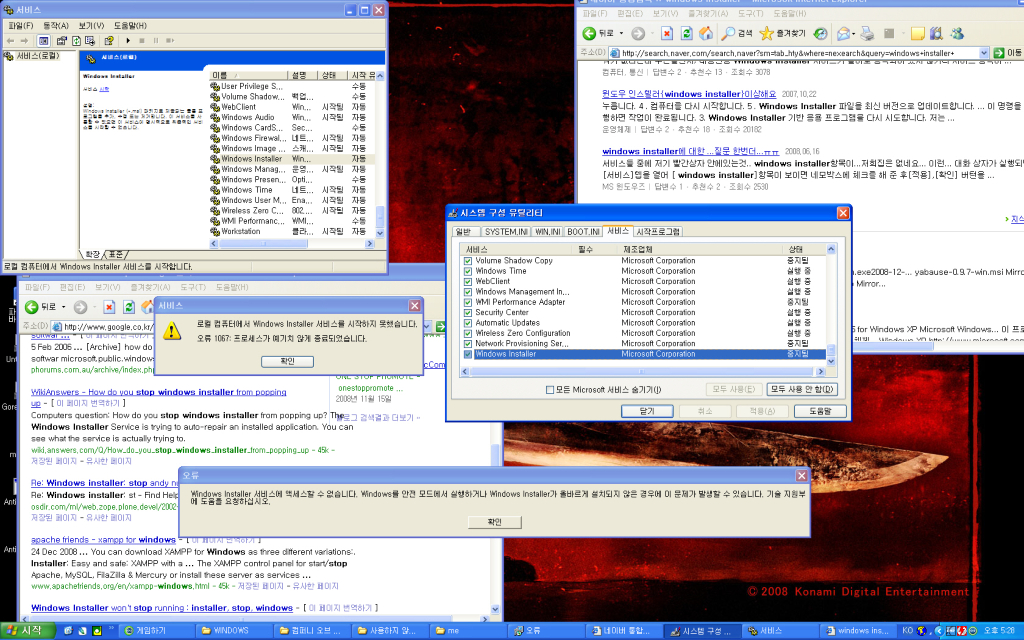Viewport: 1024px width, 640px height.
Task: Switch to the SYSTEM.INI tab
Action: pos(506,232)
